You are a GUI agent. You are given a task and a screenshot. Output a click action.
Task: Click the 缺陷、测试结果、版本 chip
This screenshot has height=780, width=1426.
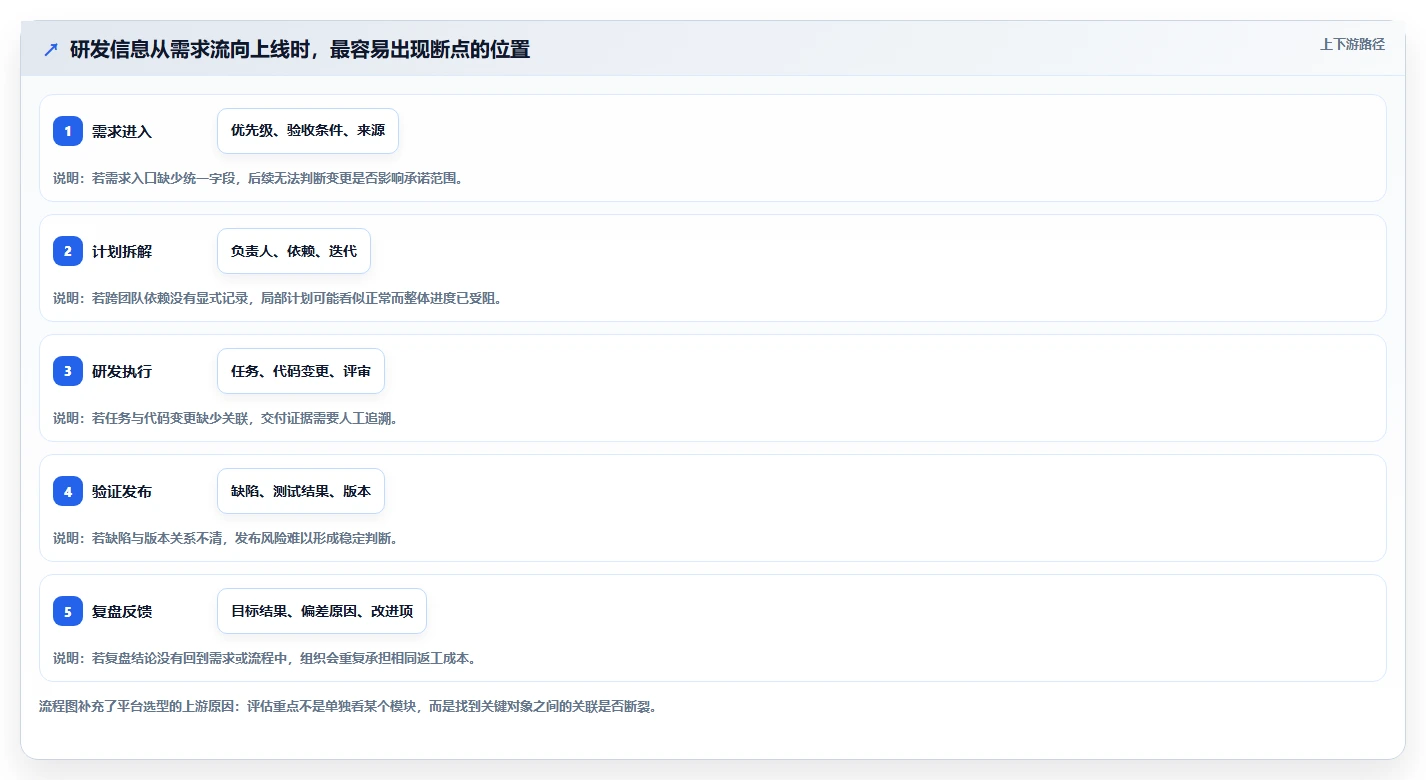(301, 491)
